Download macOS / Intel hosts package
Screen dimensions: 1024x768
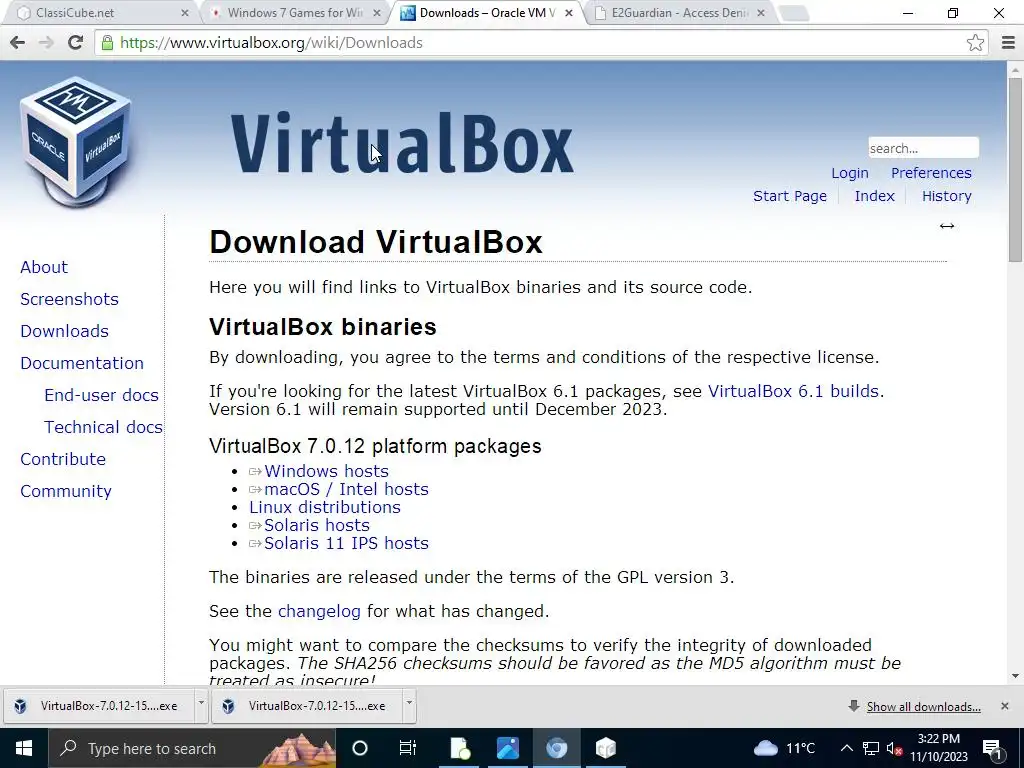click(346, 489)
